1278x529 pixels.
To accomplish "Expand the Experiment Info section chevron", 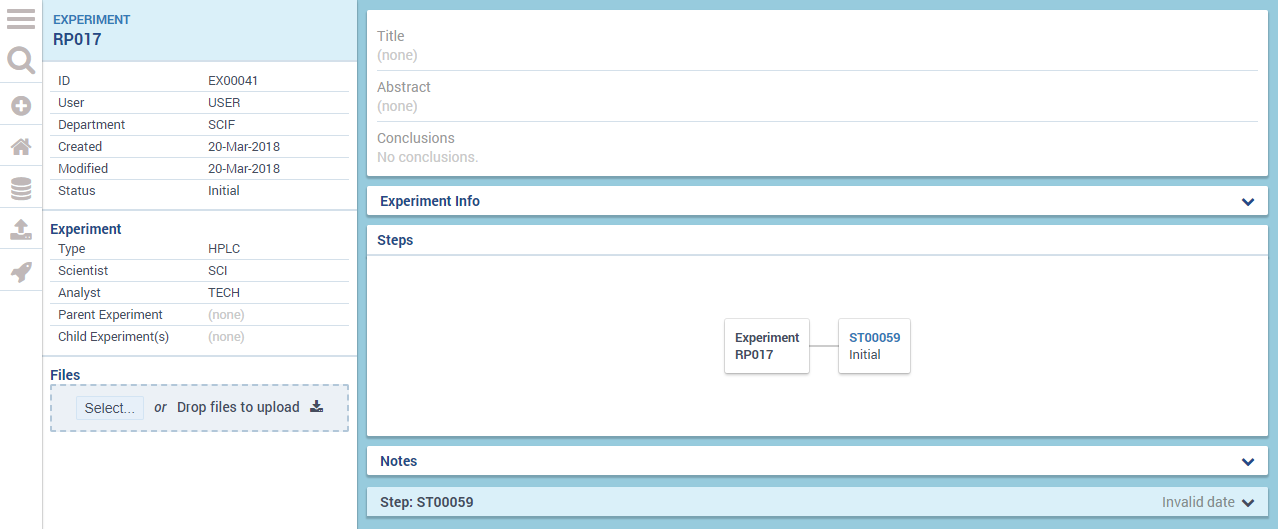I will [1247, 202].
